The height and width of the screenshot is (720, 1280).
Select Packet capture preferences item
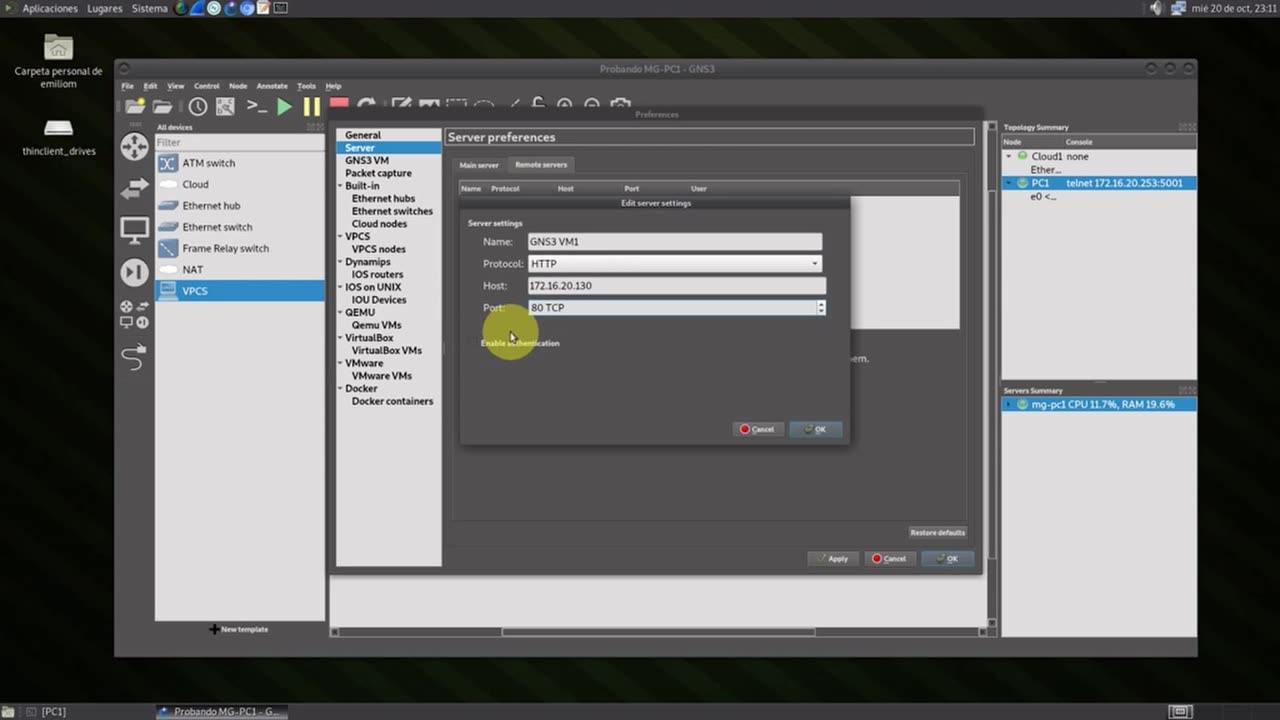click(x=378, y=173)
